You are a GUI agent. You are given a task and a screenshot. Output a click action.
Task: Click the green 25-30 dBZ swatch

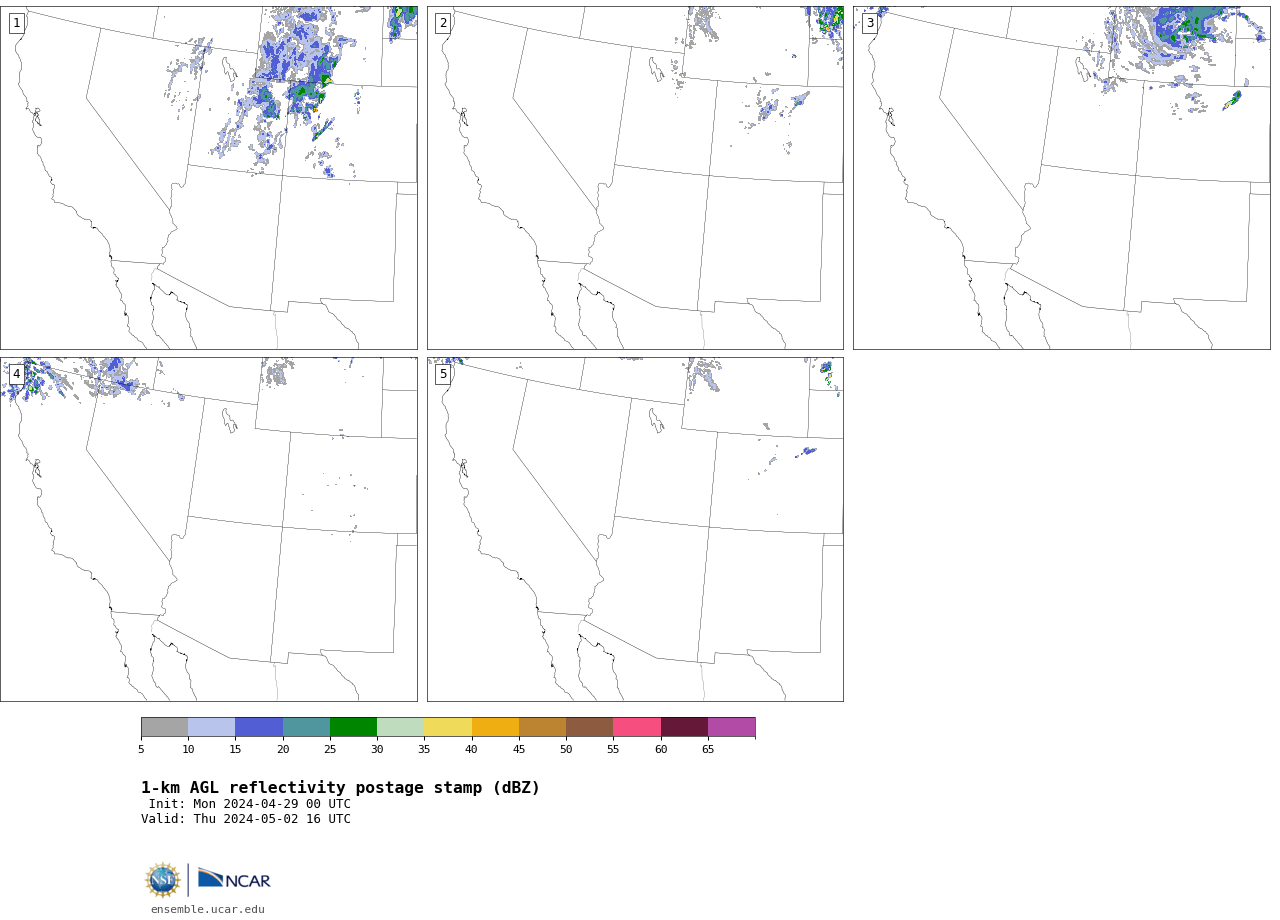click(x=353, y=727)
